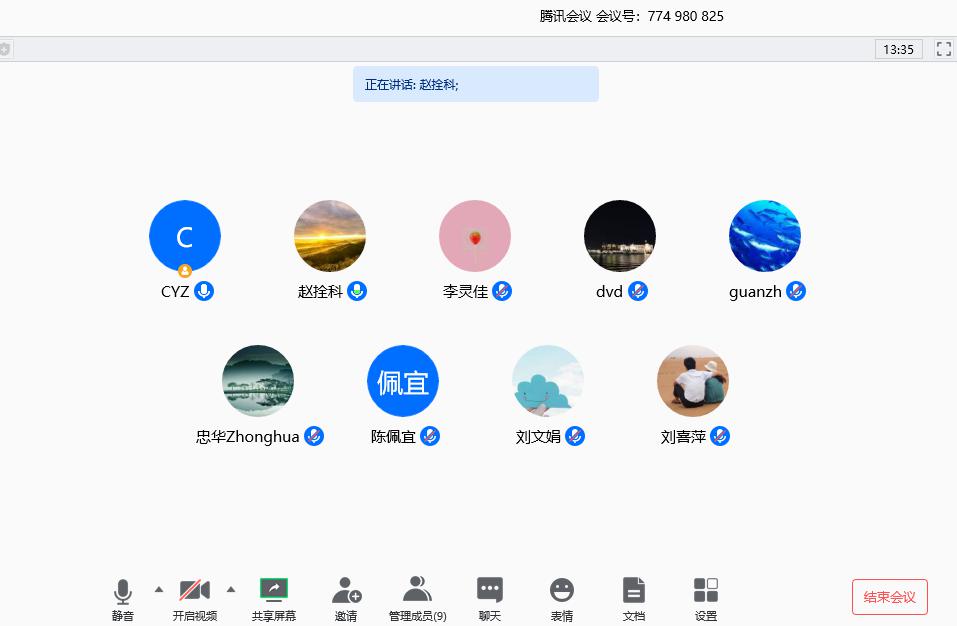Click the 正在讲话 speaker banner
This screenshot has height=626, width=957.
[x=475, y=84]
